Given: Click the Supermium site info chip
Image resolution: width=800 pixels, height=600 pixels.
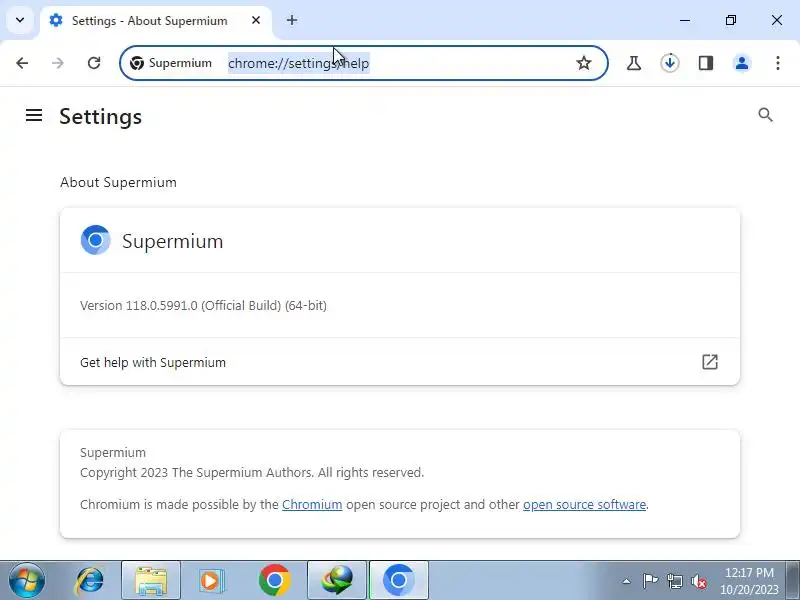Looking at the screenshot, I should (x=171, y=63).
